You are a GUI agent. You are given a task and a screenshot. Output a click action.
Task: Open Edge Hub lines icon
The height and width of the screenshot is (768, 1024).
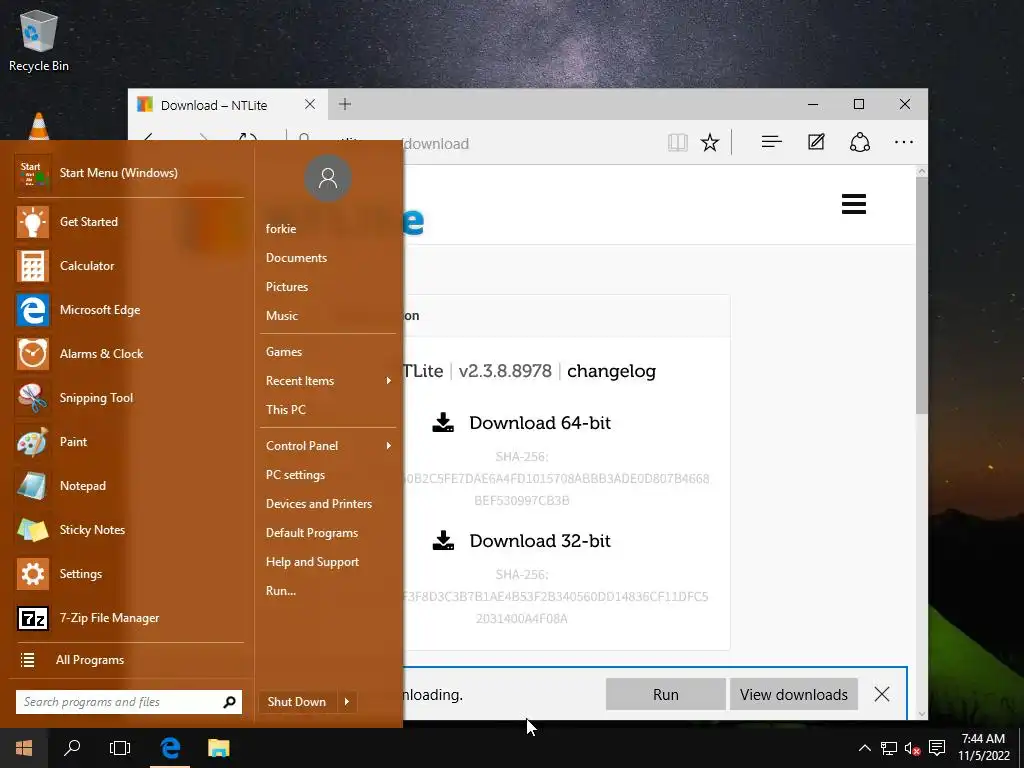(771, 142)
